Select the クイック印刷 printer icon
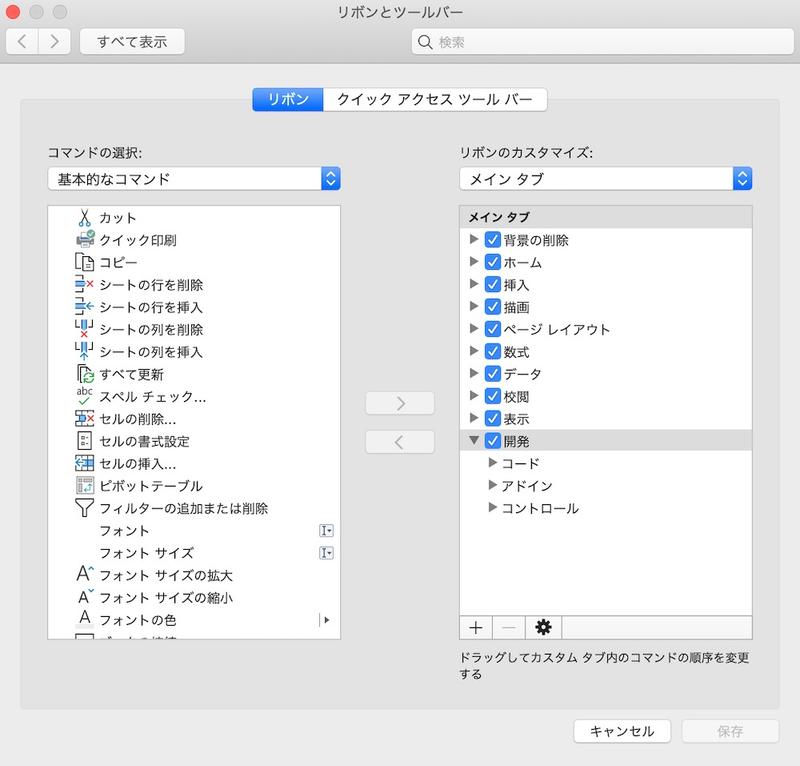The height and width of the screenshot is (766, 800). 84,240
